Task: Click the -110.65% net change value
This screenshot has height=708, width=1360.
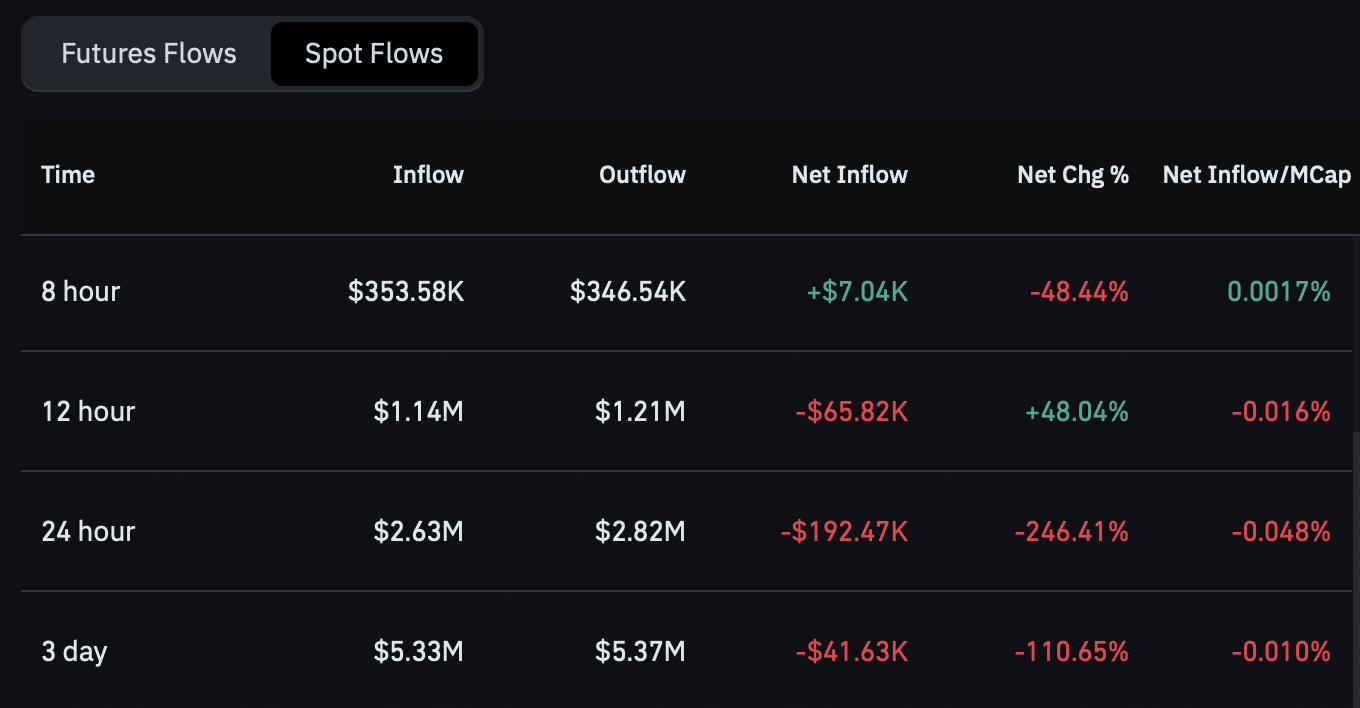Action: click(1072, 652)
